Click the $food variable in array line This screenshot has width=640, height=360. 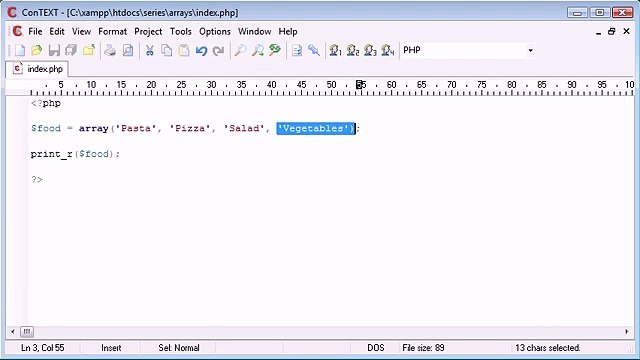46,129
